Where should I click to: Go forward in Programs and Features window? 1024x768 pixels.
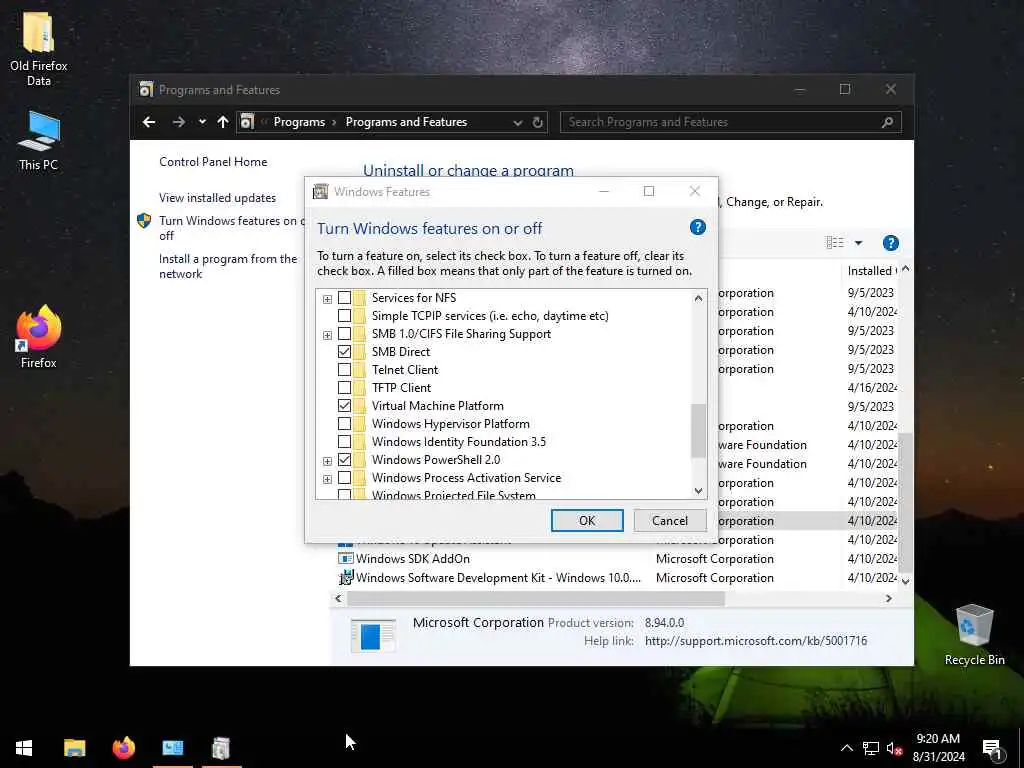point(178,122)
